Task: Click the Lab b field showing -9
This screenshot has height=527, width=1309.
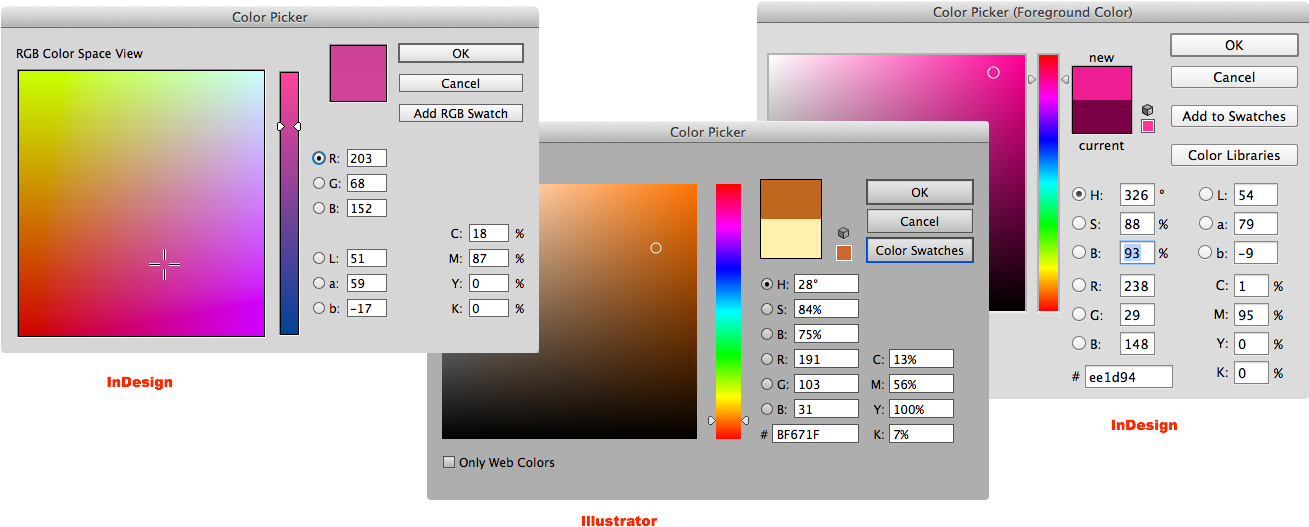Action: 1256,253
